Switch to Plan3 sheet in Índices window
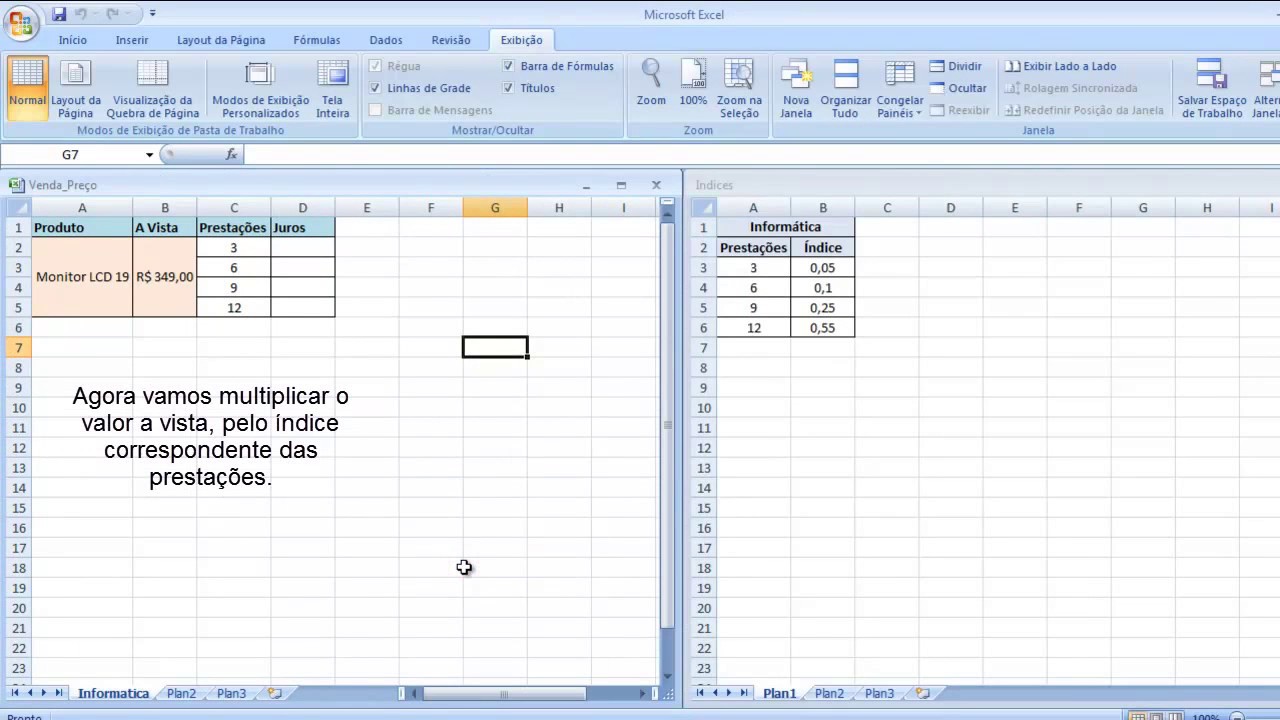Image resolution: width=1280 pixels, height=720 pixels. click(879, 693)
